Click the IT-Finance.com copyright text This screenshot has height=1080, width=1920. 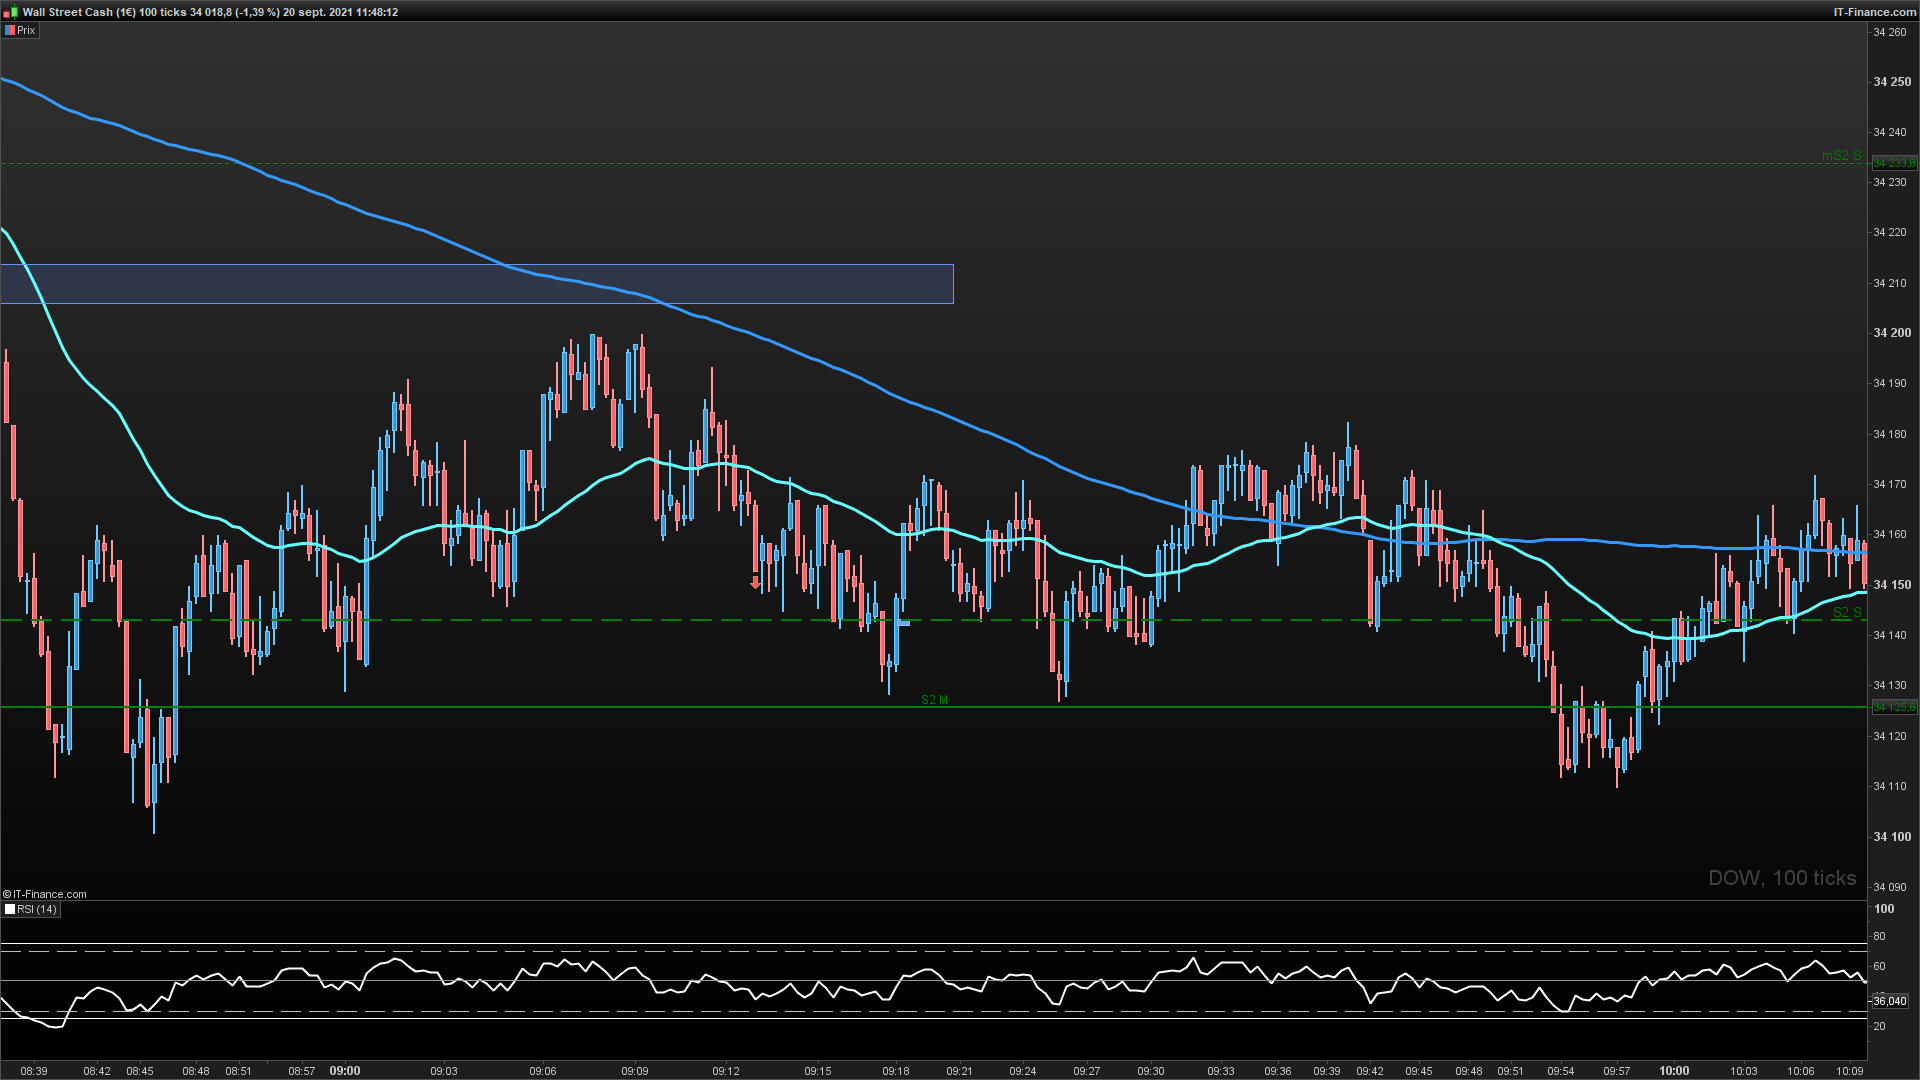(x=45, y=894)
